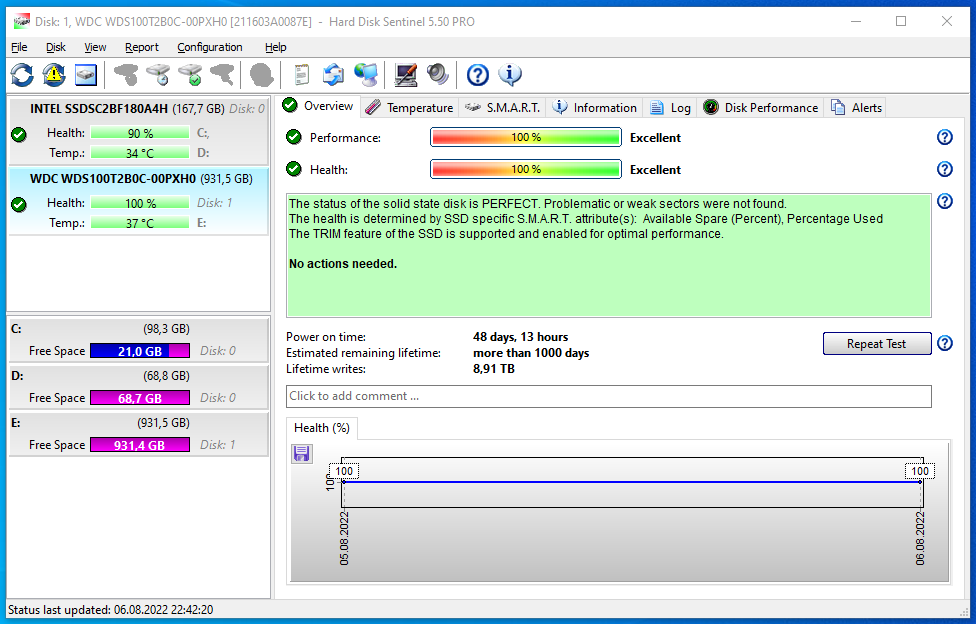Click the '8,91 TB' lifetime writes value
The image size is (976, 624).
[494, 369]
